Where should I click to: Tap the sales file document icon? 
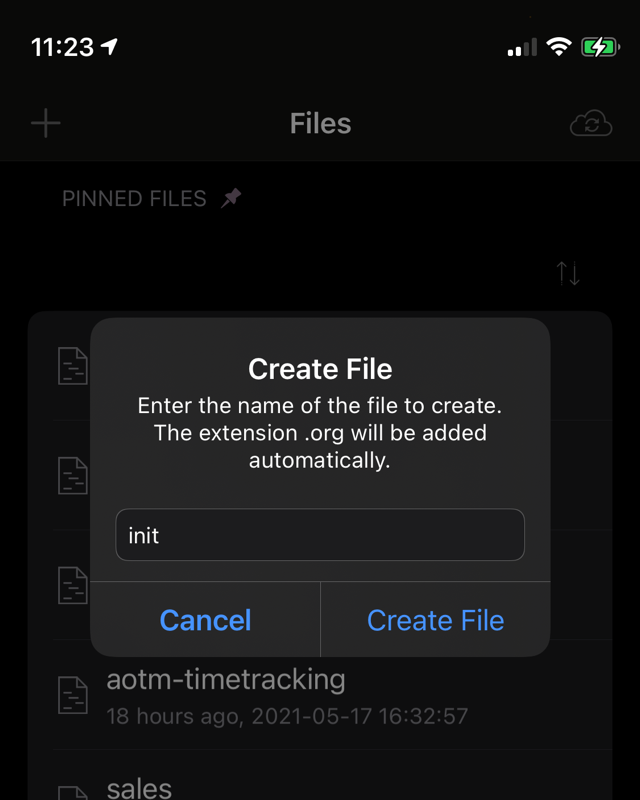point(73,793)
